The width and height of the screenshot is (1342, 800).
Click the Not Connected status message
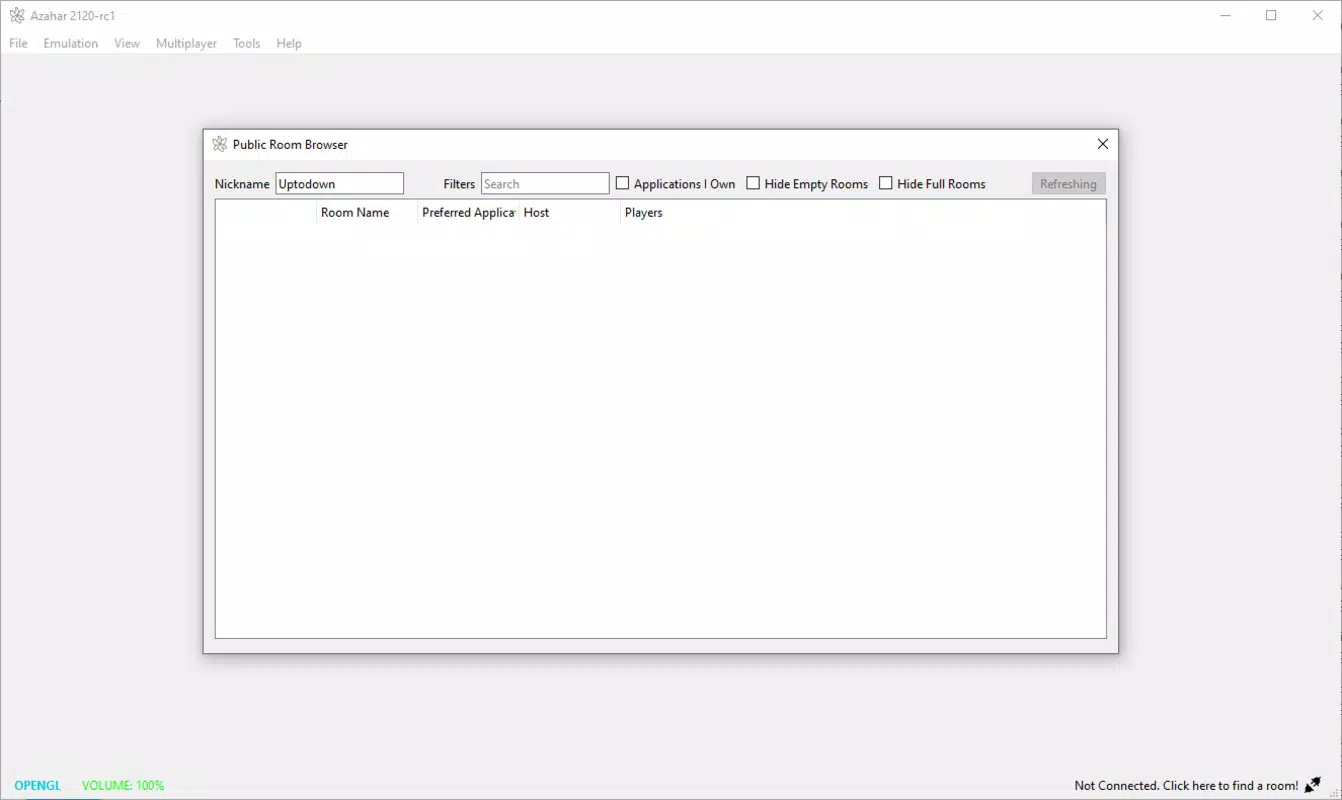(1186, 786)
